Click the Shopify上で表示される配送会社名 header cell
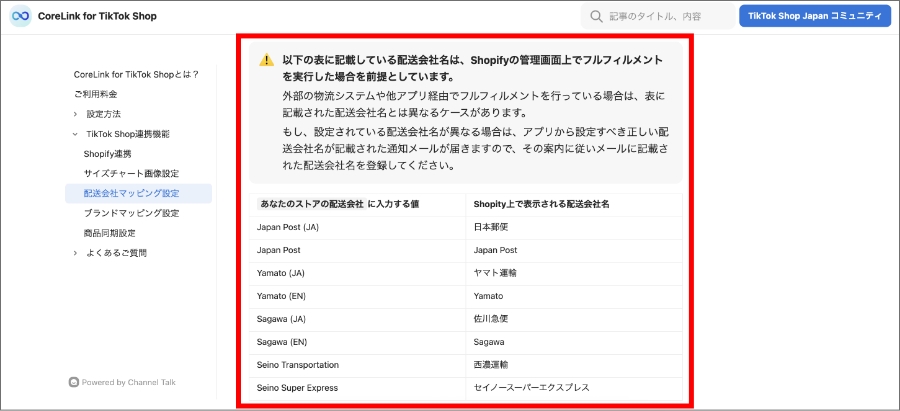 click(x=574, y=204)
